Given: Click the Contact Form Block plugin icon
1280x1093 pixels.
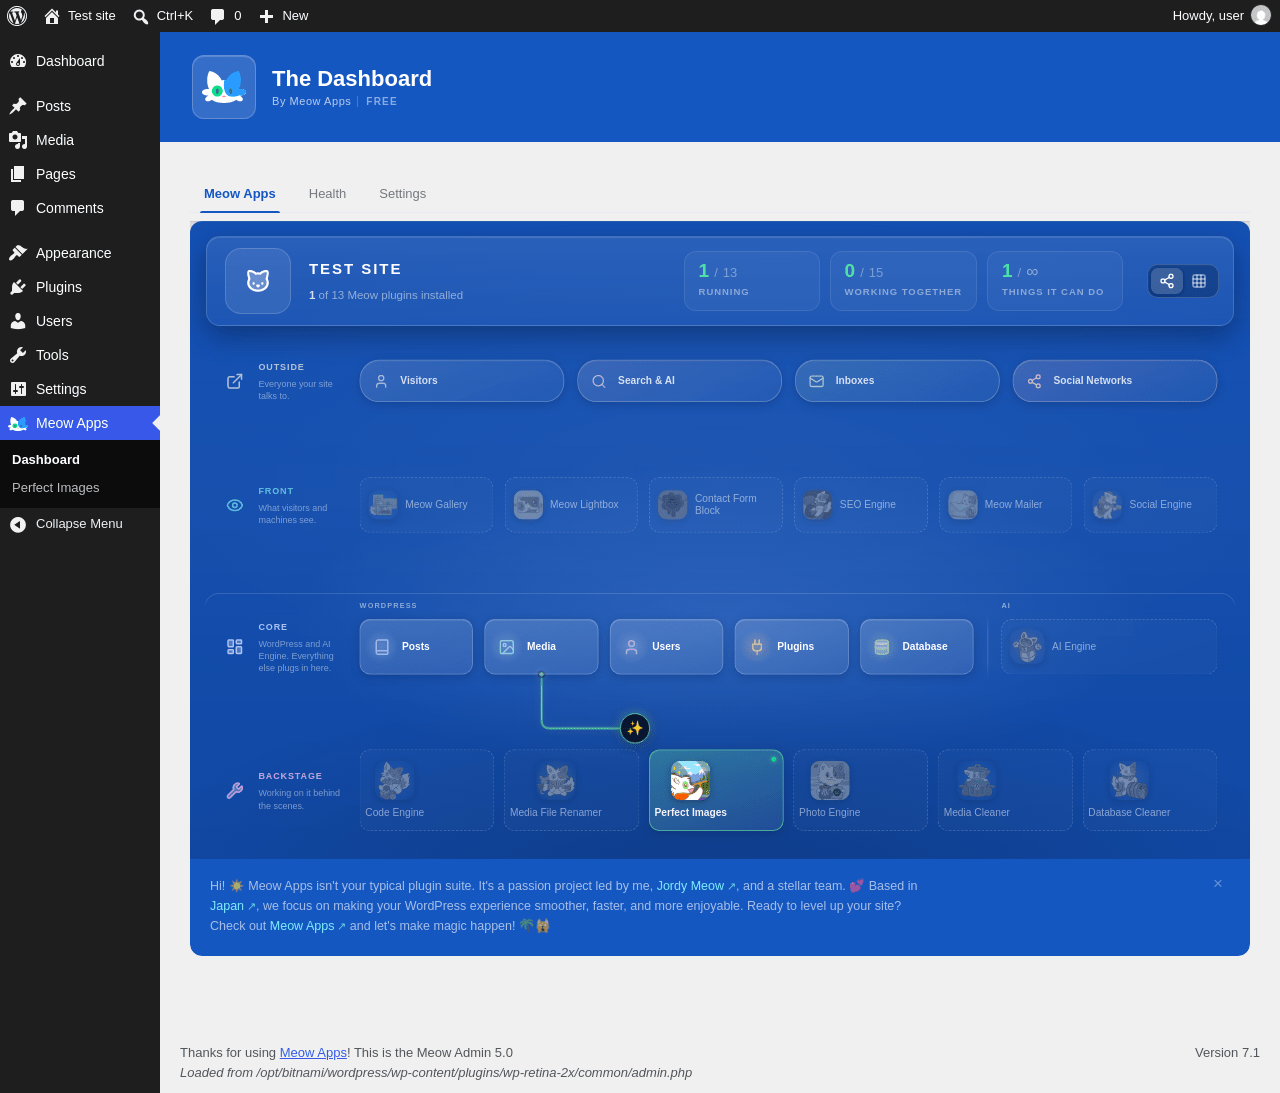Looking at the screenshot, I should coord(673,505).
